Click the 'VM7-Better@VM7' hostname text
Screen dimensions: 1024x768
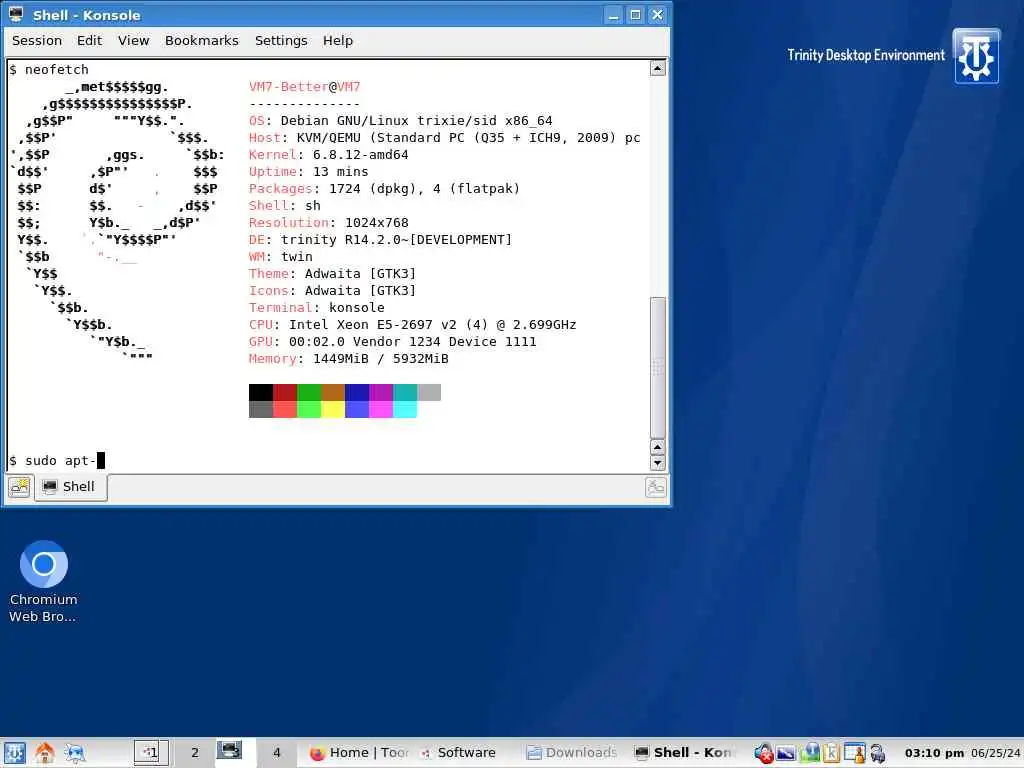pyautogui.click(x=304, y=86)
